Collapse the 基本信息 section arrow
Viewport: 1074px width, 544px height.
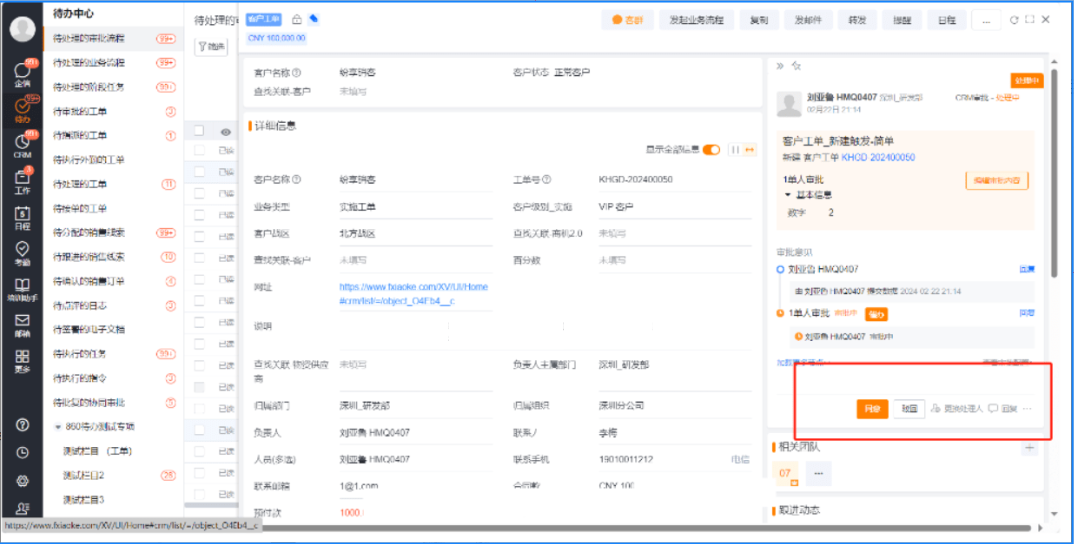(x=788, y=195)
